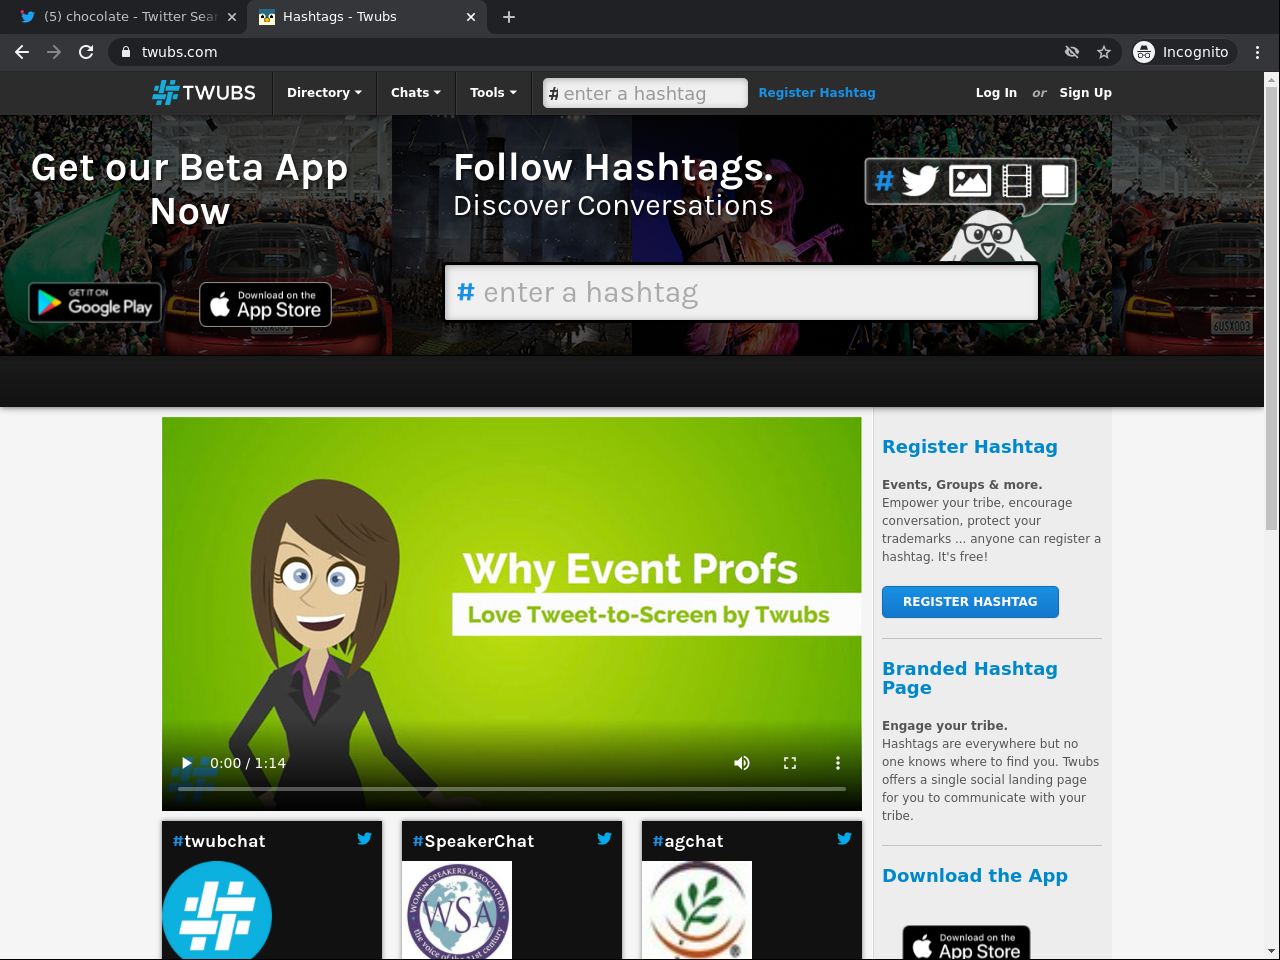The height and width of the screenshot is (960, 1280).
Task: Go back with the browser back arrow
Action: tap(22, 52)
